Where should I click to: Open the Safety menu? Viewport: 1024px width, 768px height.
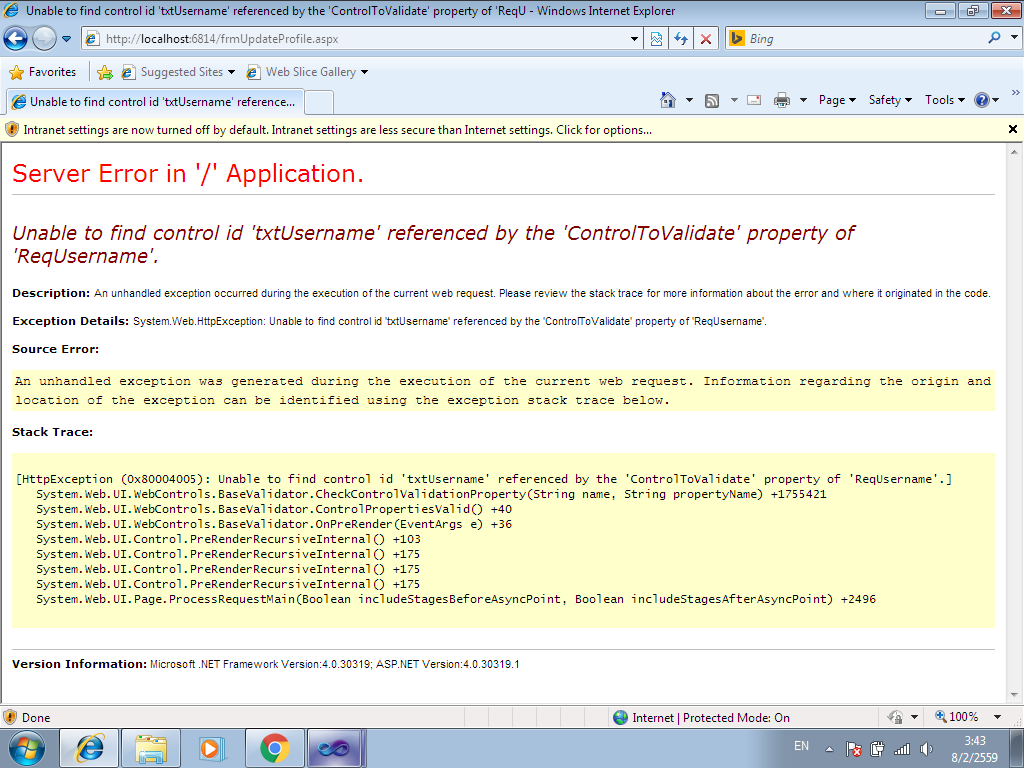[889, 100]
